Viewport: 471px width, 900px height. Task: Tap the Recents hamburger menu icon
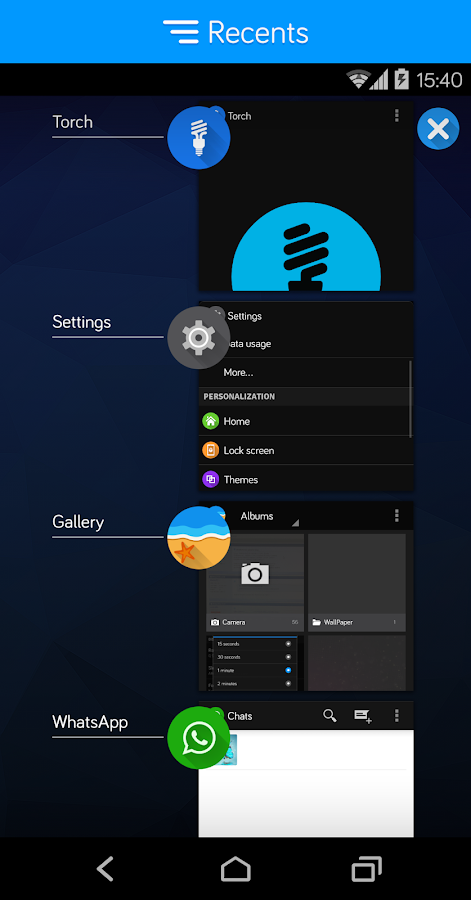(x=181, y=32)
